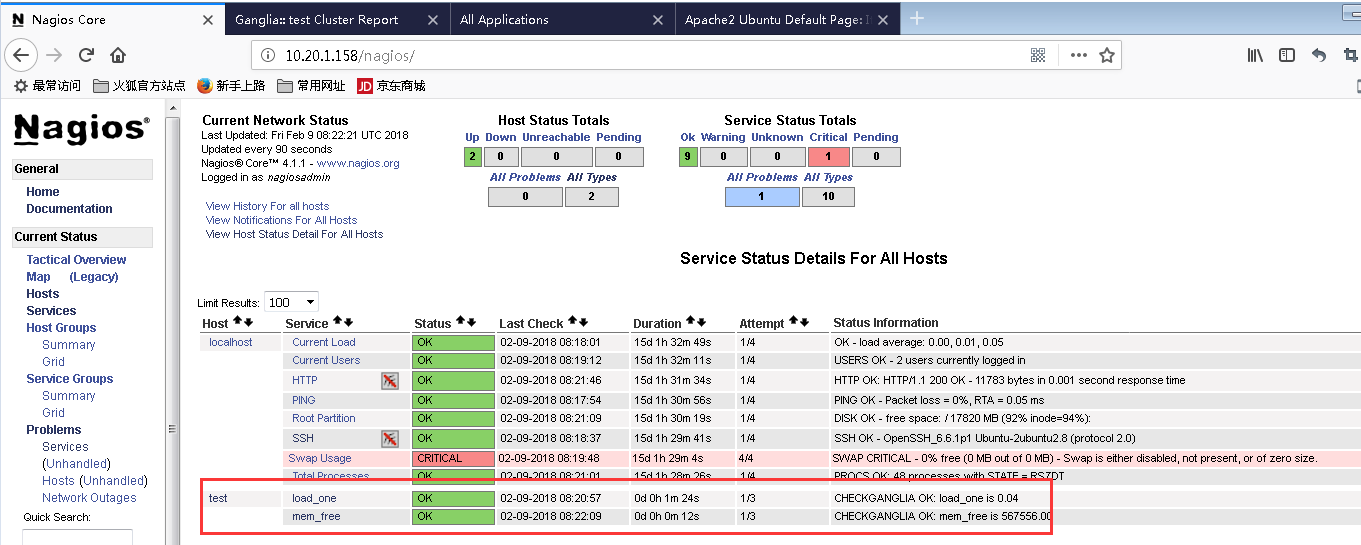Open Tactical Overview in the sidebar
The width and height of the screenshot is (1361, 545).
[x=76, y=260]
